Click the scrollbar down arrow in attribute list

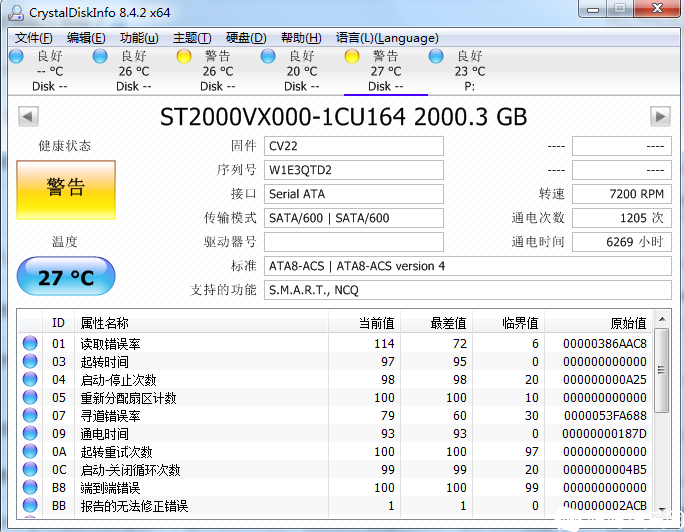[662, 510]
